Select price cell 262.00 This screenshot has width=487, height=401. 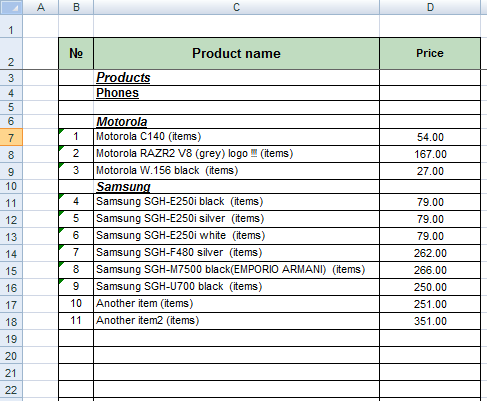[x=430, y=253]
